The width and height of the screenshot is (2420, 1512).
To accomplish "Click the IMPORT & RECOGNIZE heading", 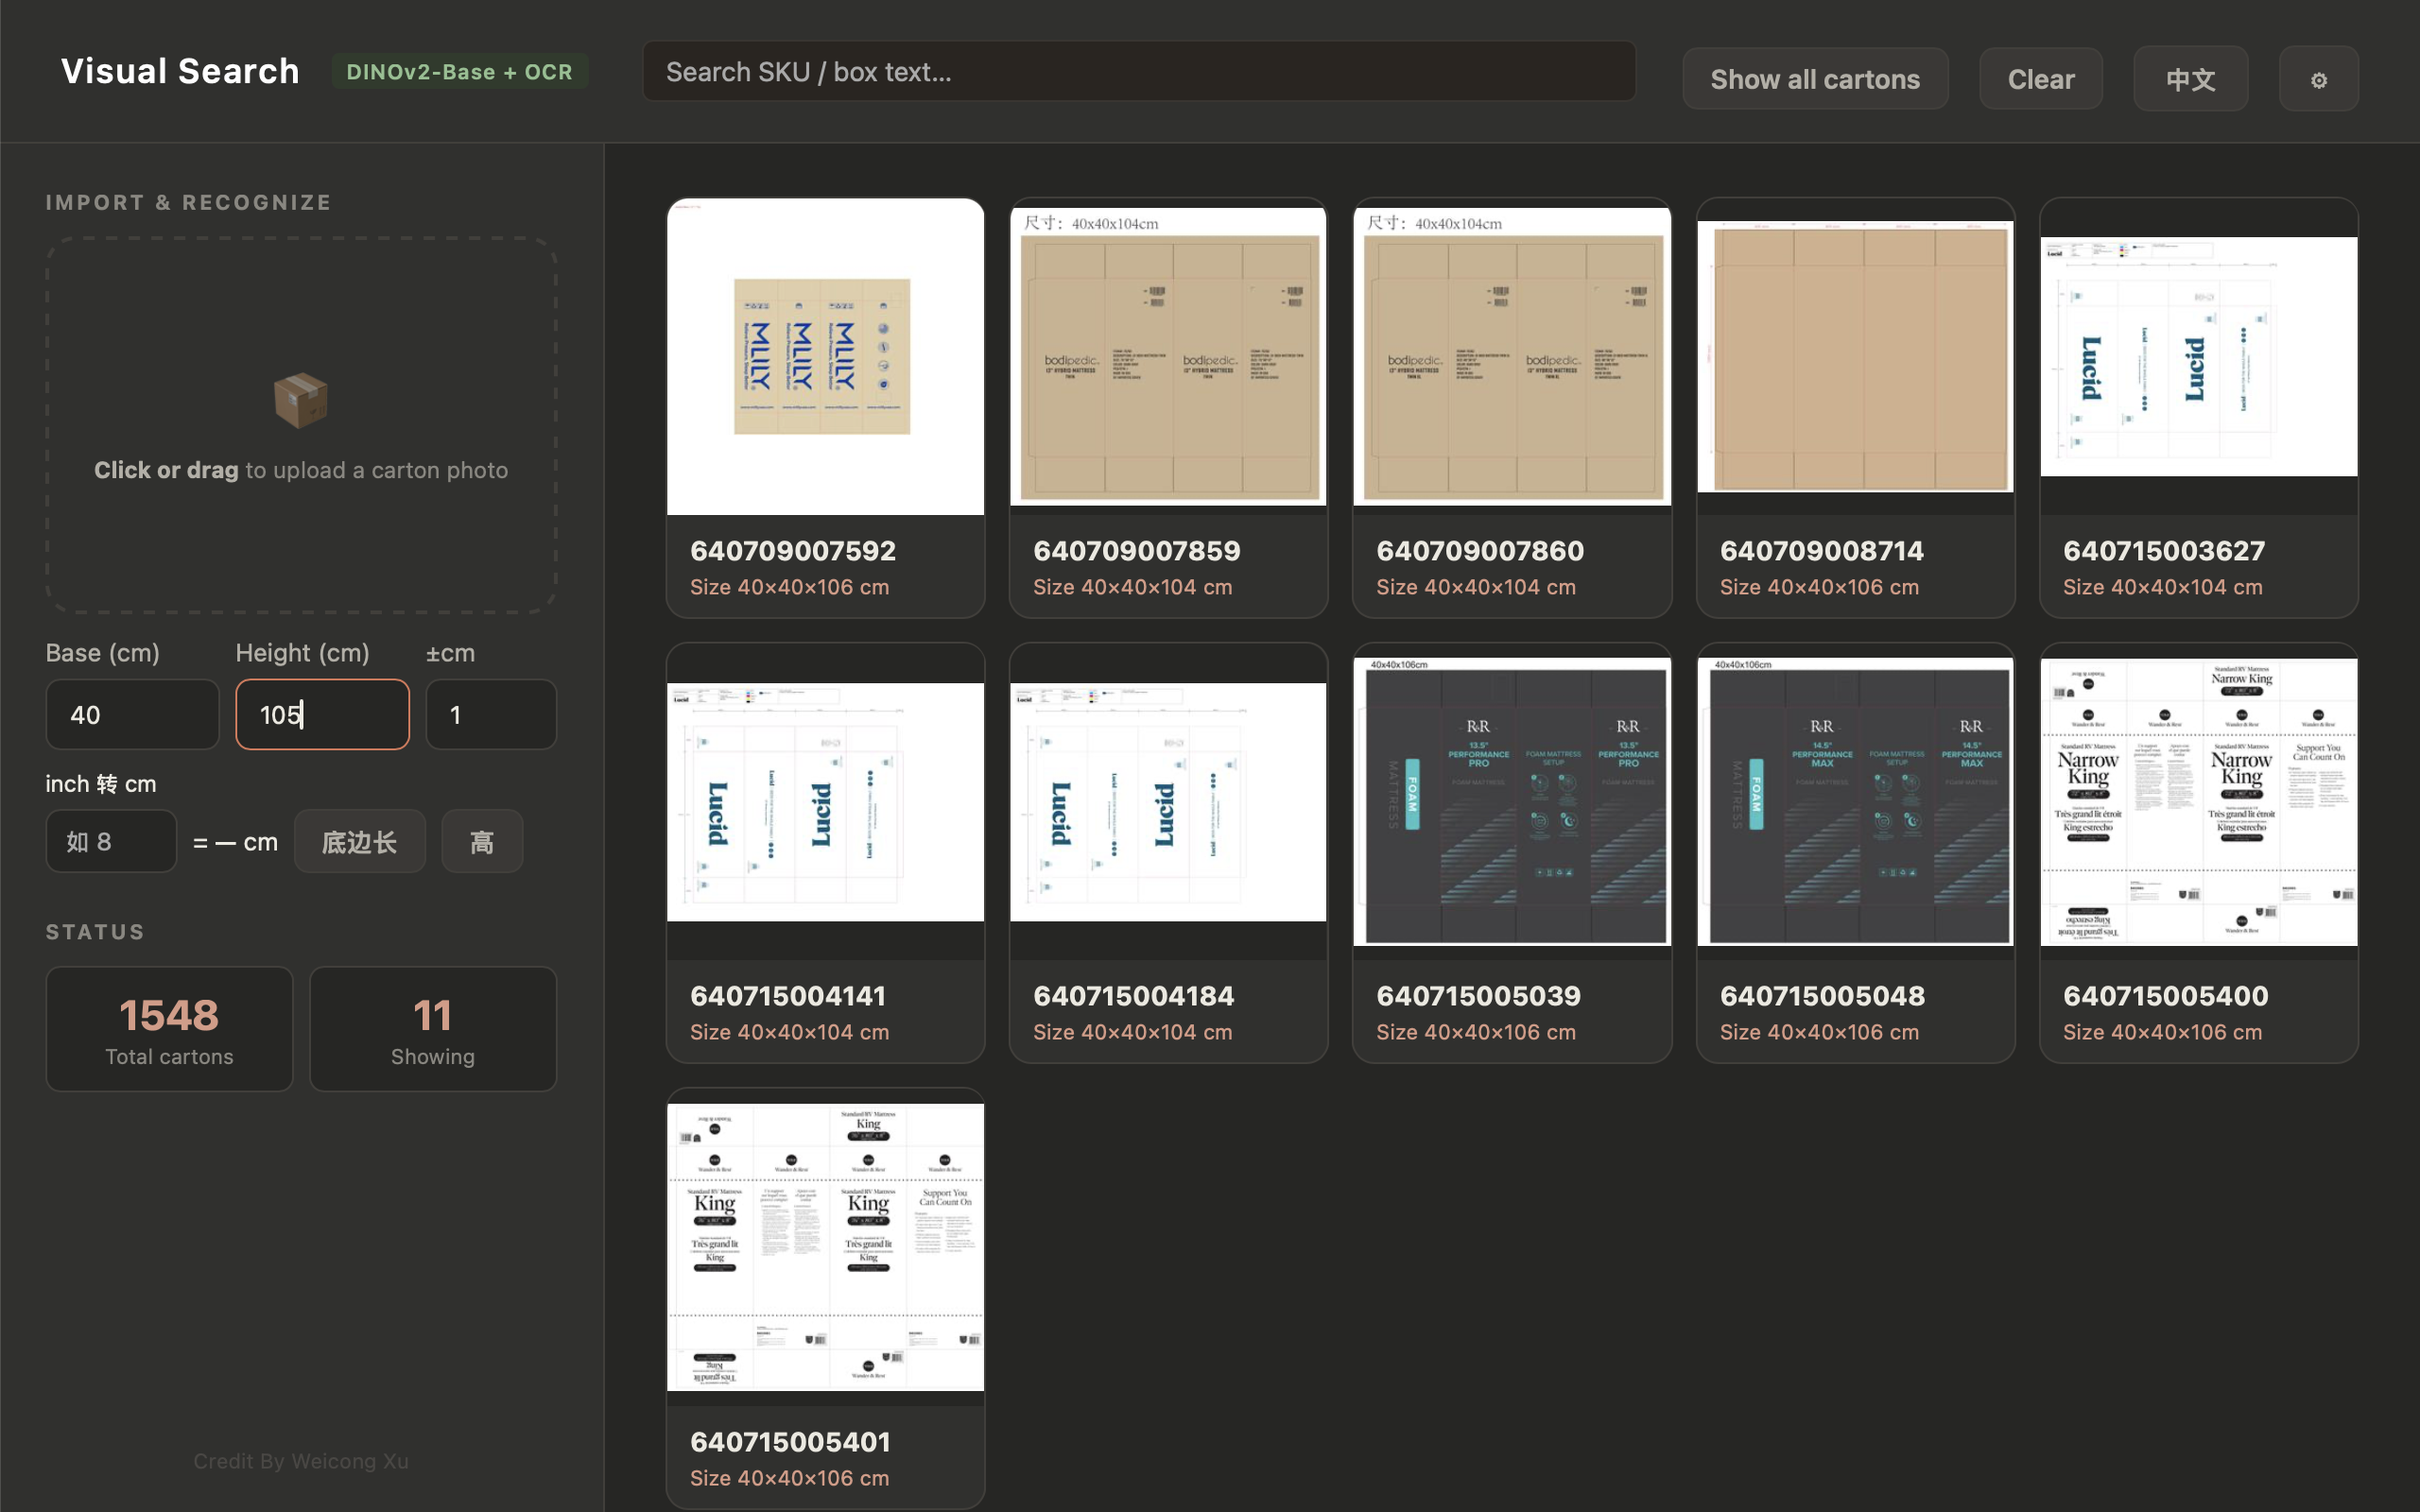I will (x=189, y=202).
